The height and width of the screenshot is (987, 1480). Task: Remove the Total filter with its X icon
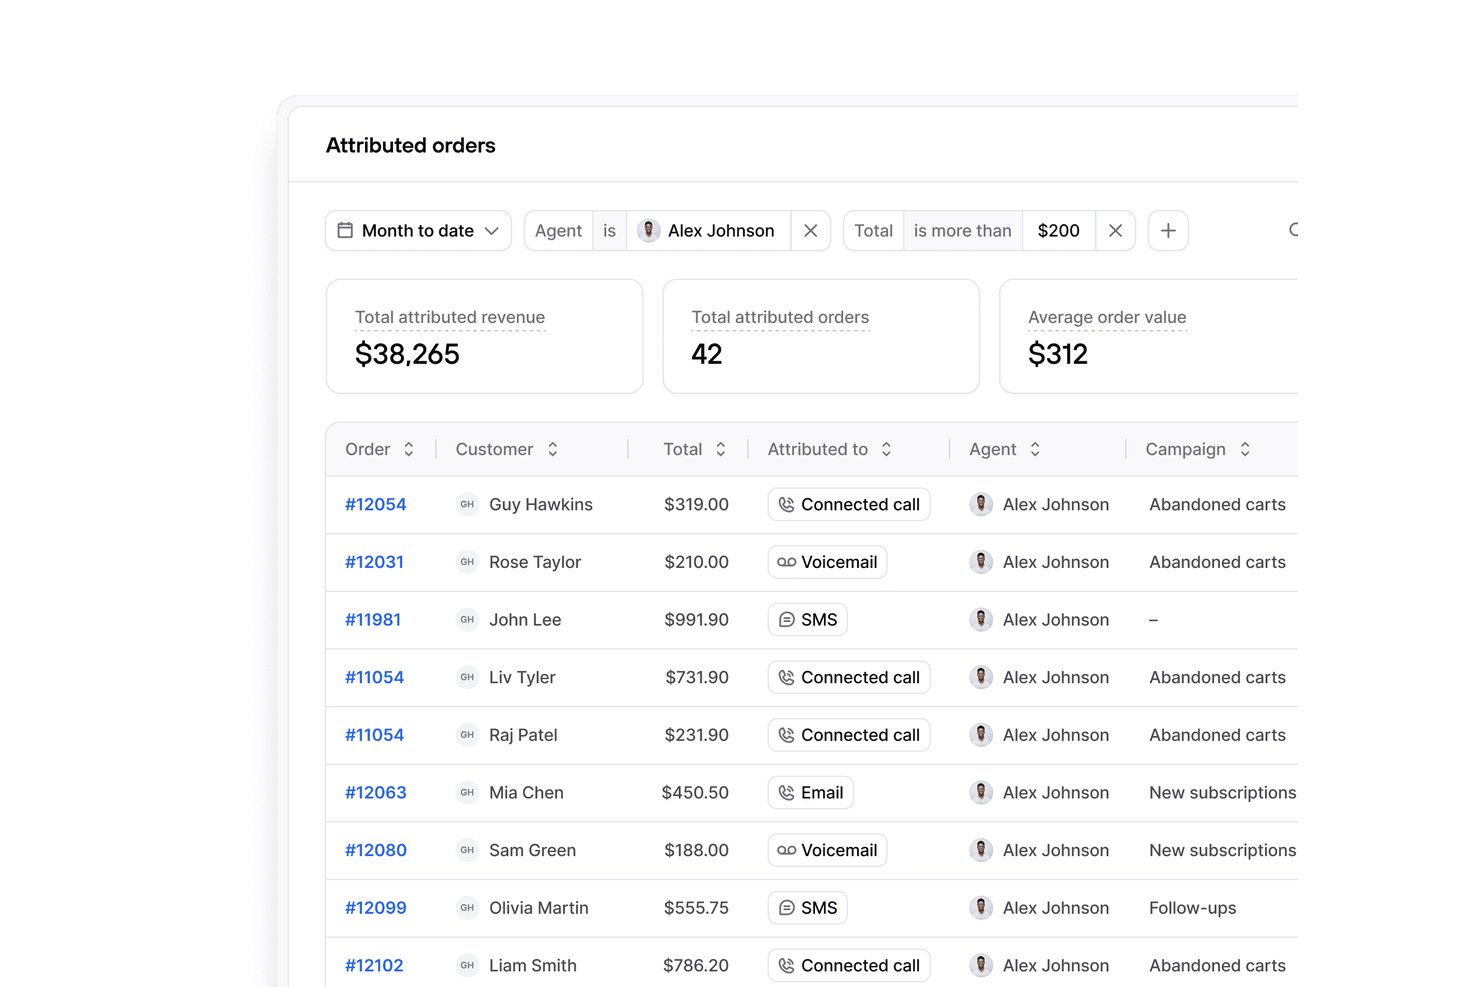[1115, 231]
